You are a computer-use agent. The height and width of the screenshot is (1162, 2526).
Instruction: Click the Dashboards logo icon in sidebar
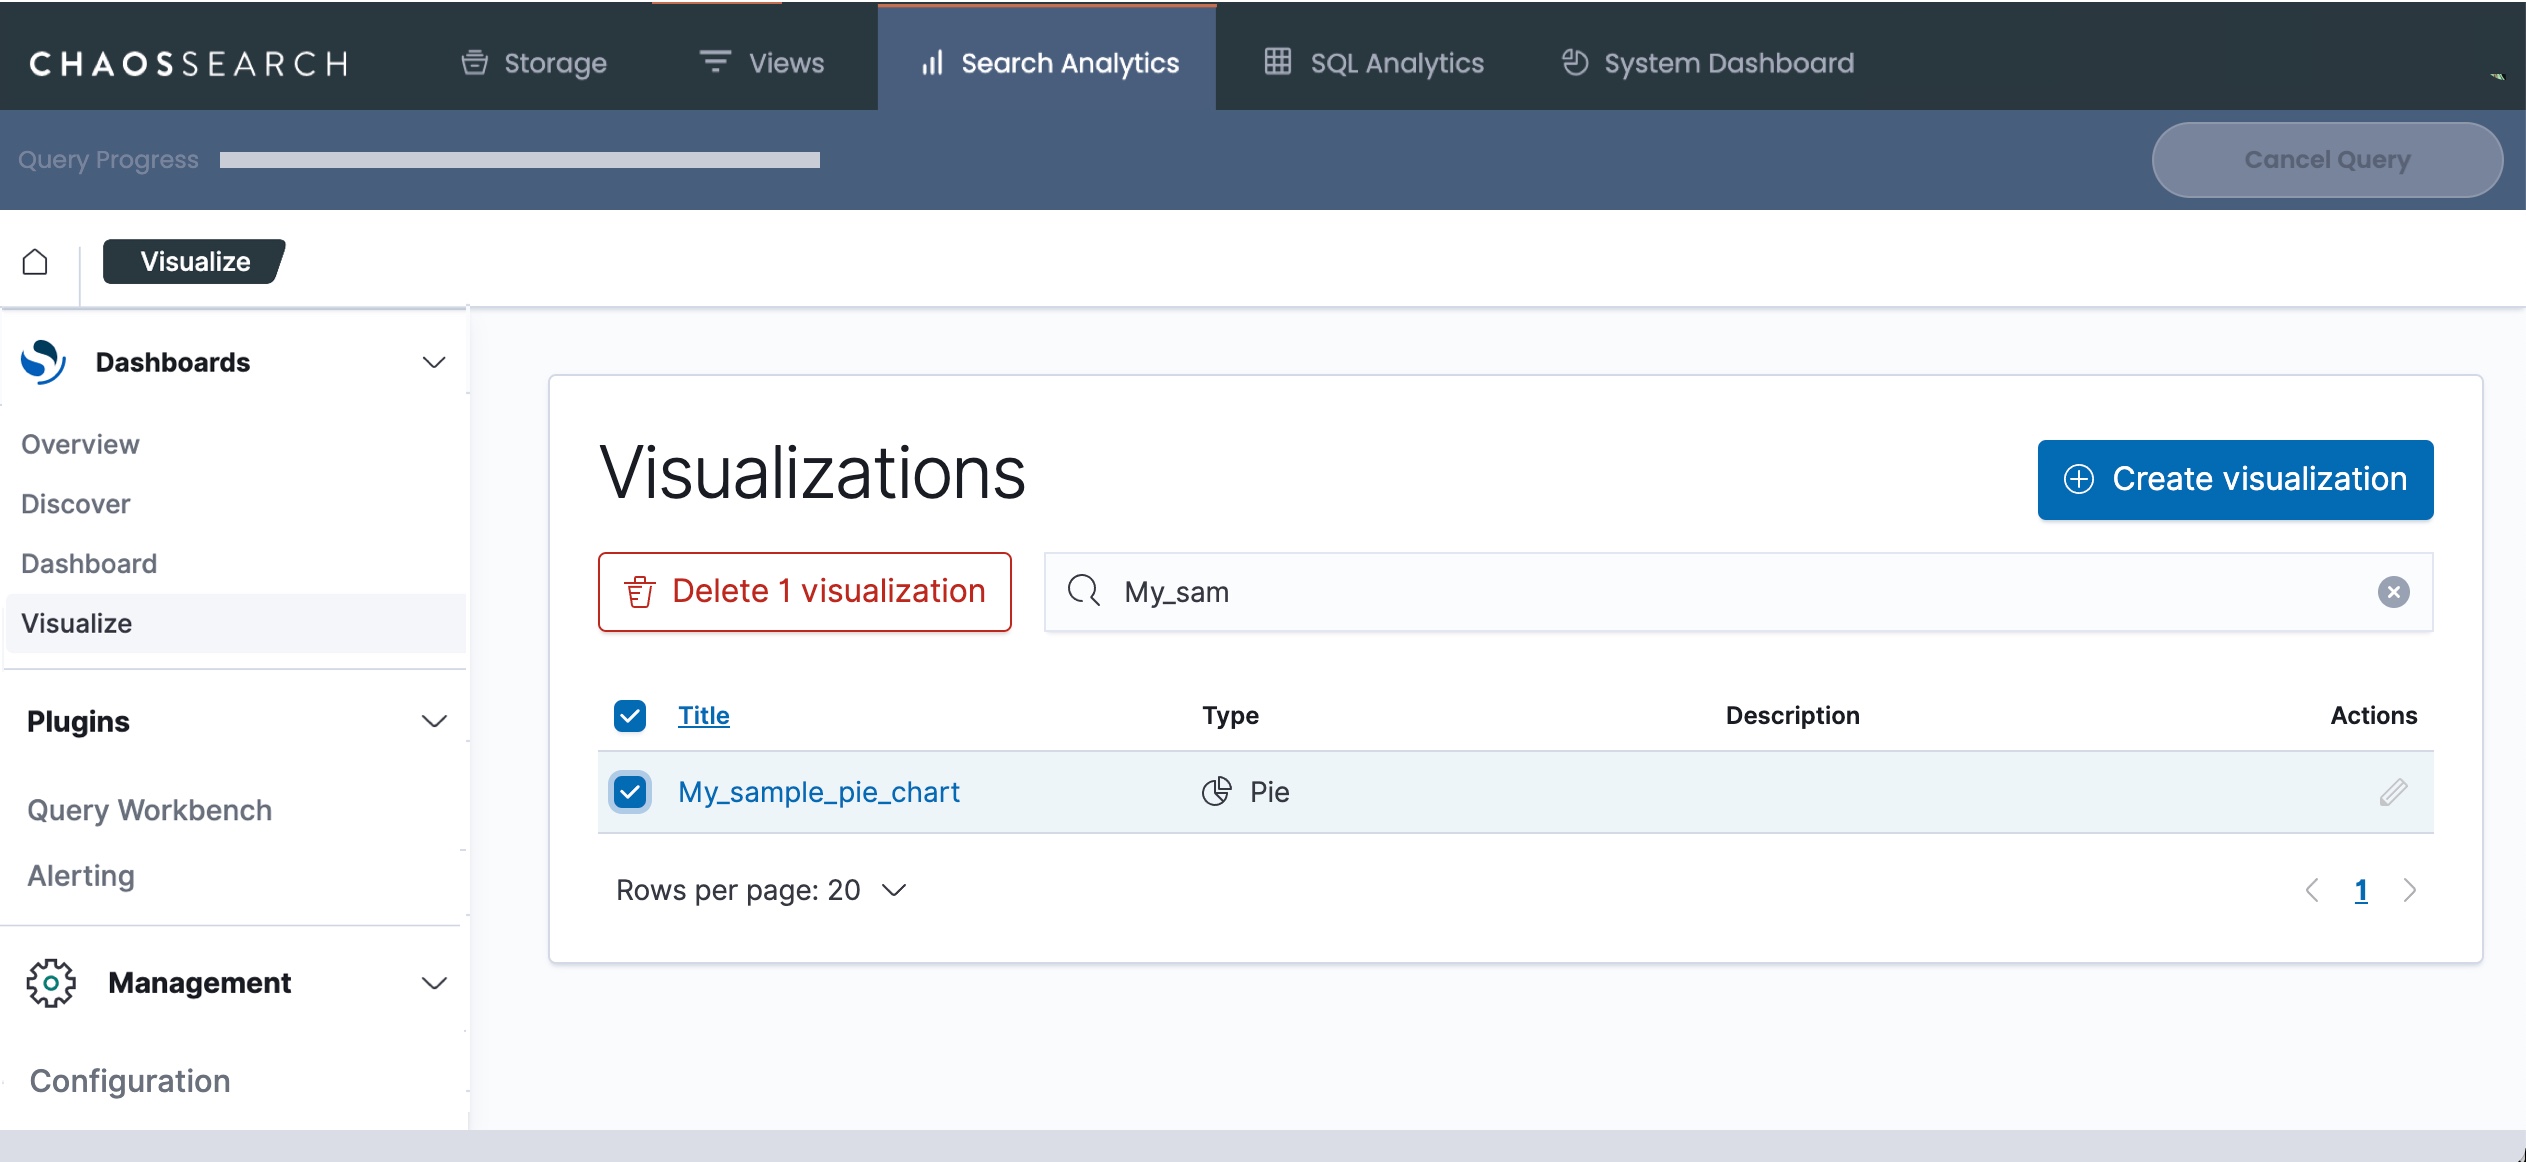coord(44,362)
